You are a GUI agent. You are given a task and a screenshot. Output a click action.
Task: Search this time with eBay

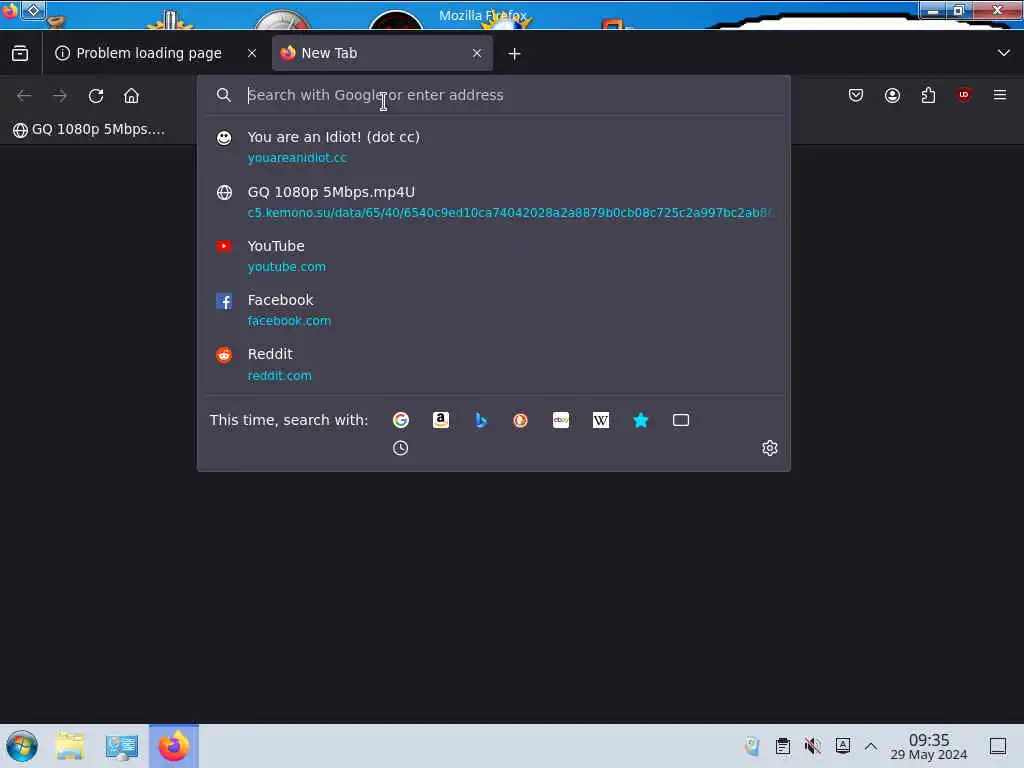561,420
